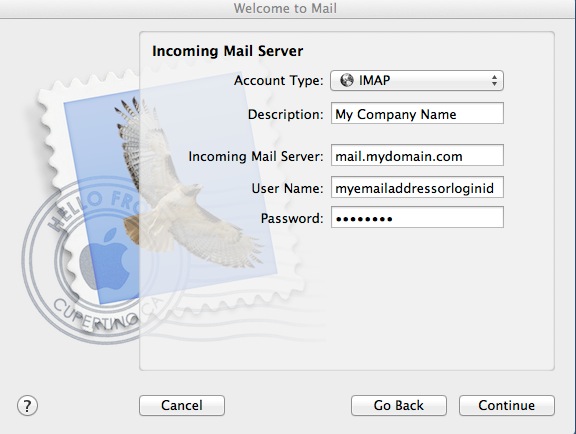
Task: Continue to the next setup step
Action: pos(507,405)
